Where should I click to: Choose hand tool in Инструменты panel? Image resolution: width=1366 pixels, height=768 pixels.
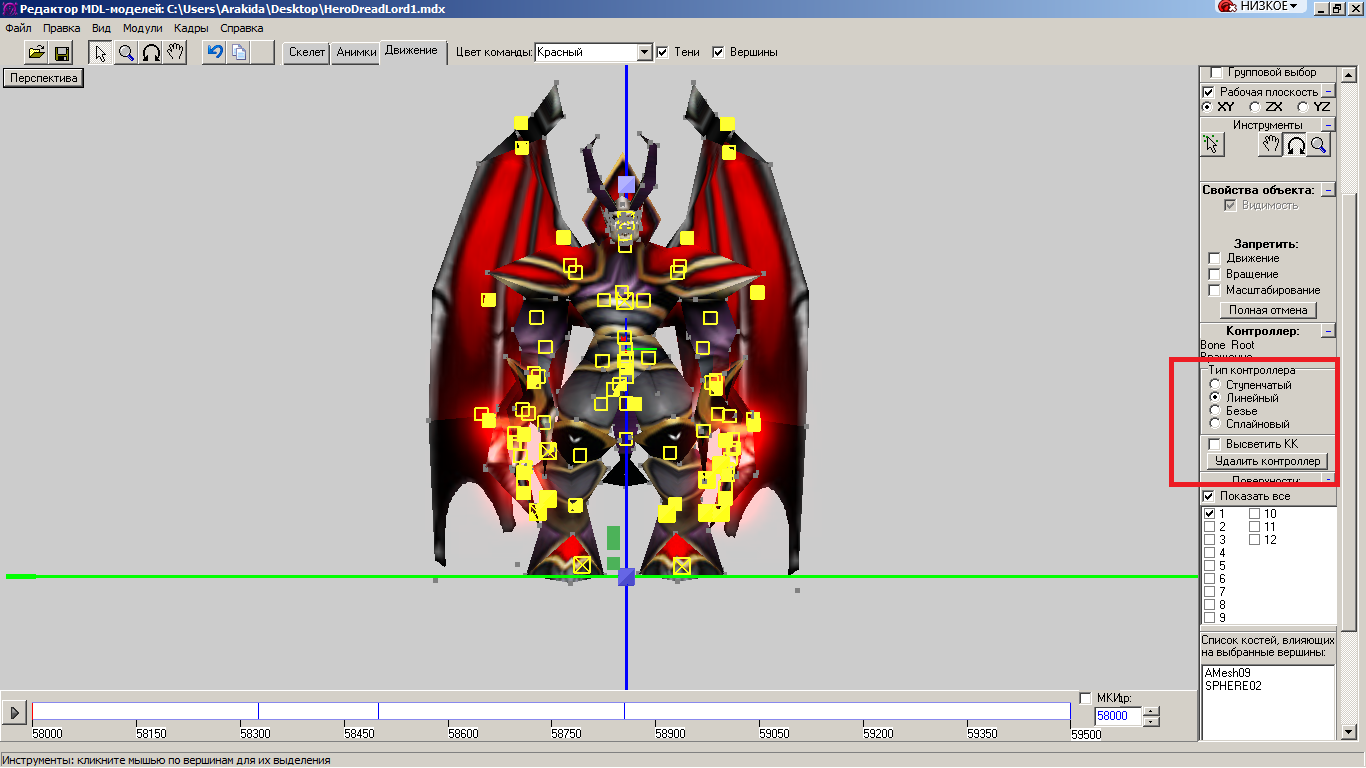(x=1270, y=145)
